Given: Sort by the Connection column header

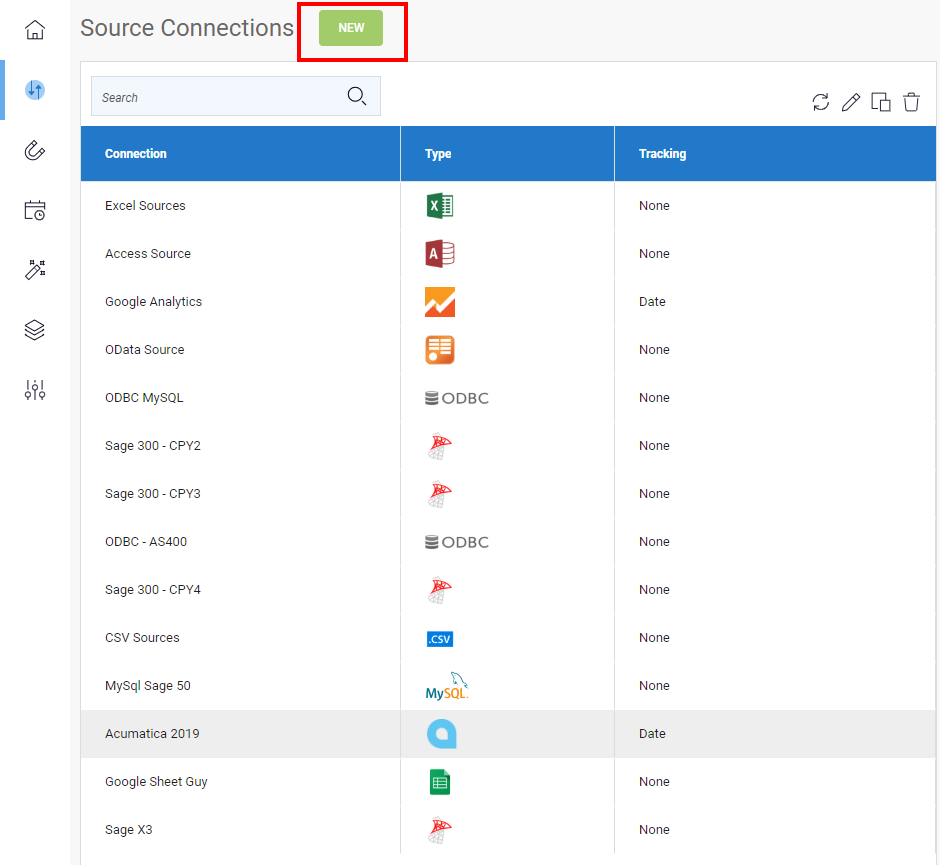Looking at the screenshot, I should click(x=136, y=154).
